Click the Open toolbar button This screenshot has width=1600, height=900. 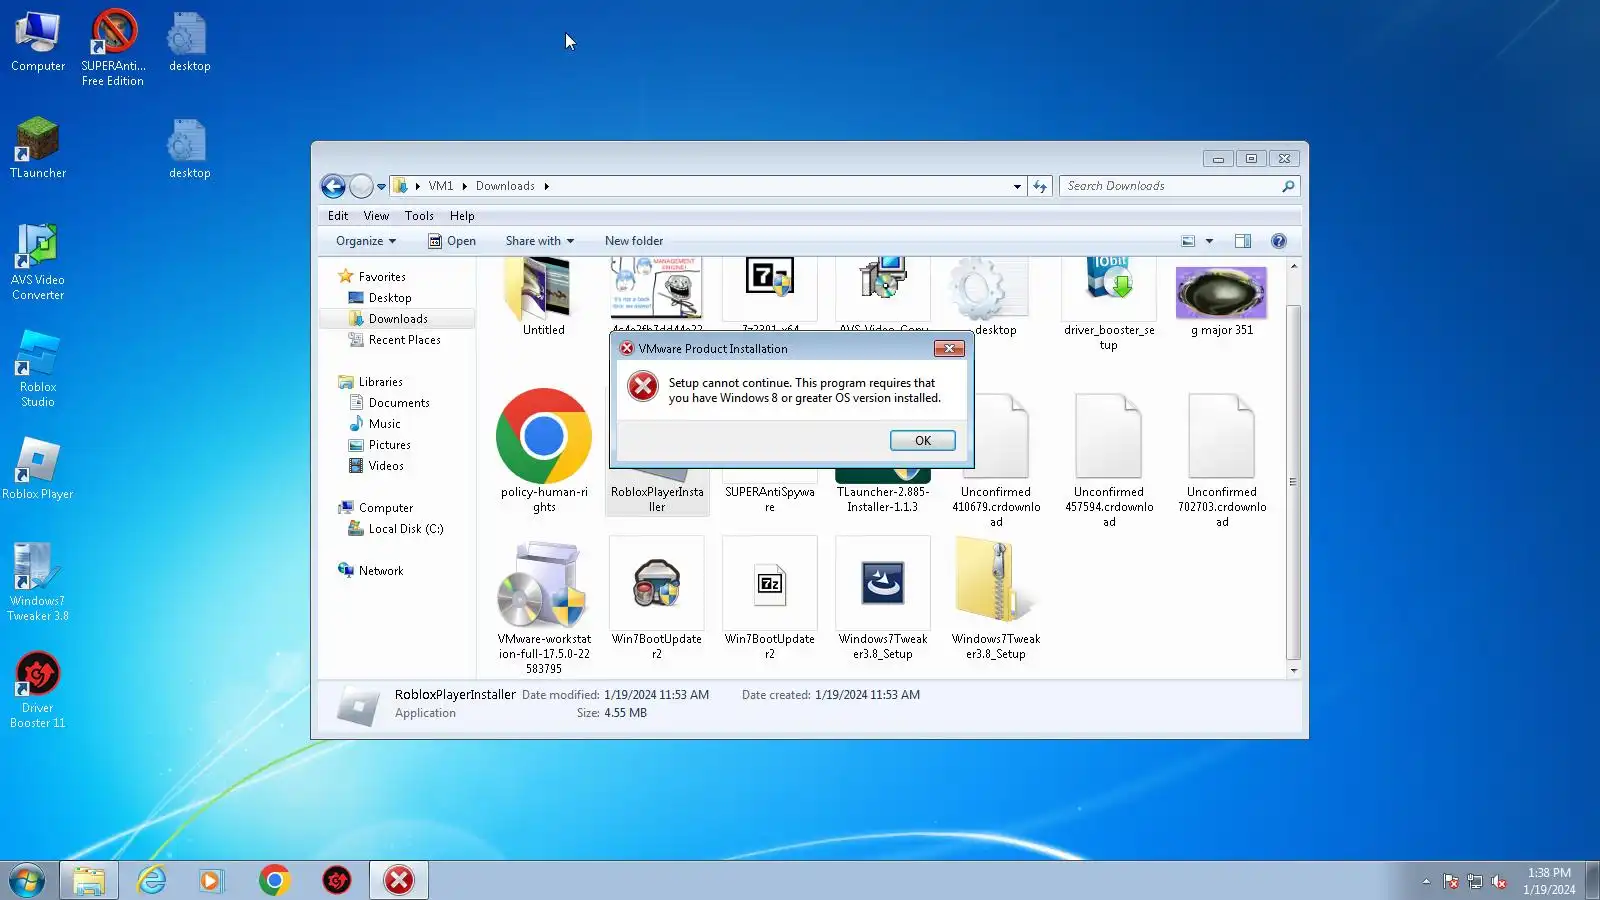point(452,241)
